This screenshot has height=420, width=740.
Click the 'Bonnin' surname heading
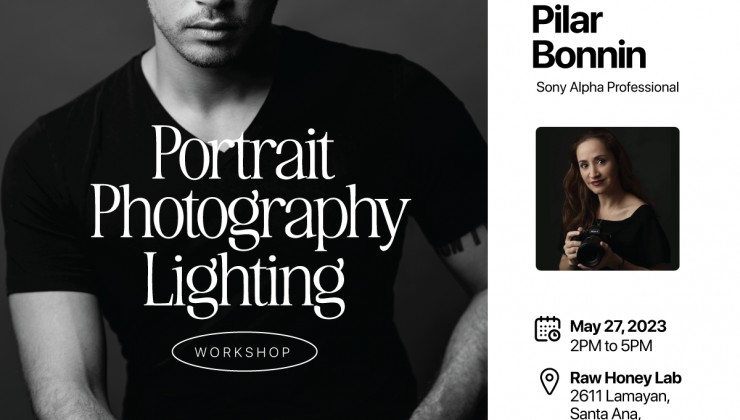(x=589, y=54)
